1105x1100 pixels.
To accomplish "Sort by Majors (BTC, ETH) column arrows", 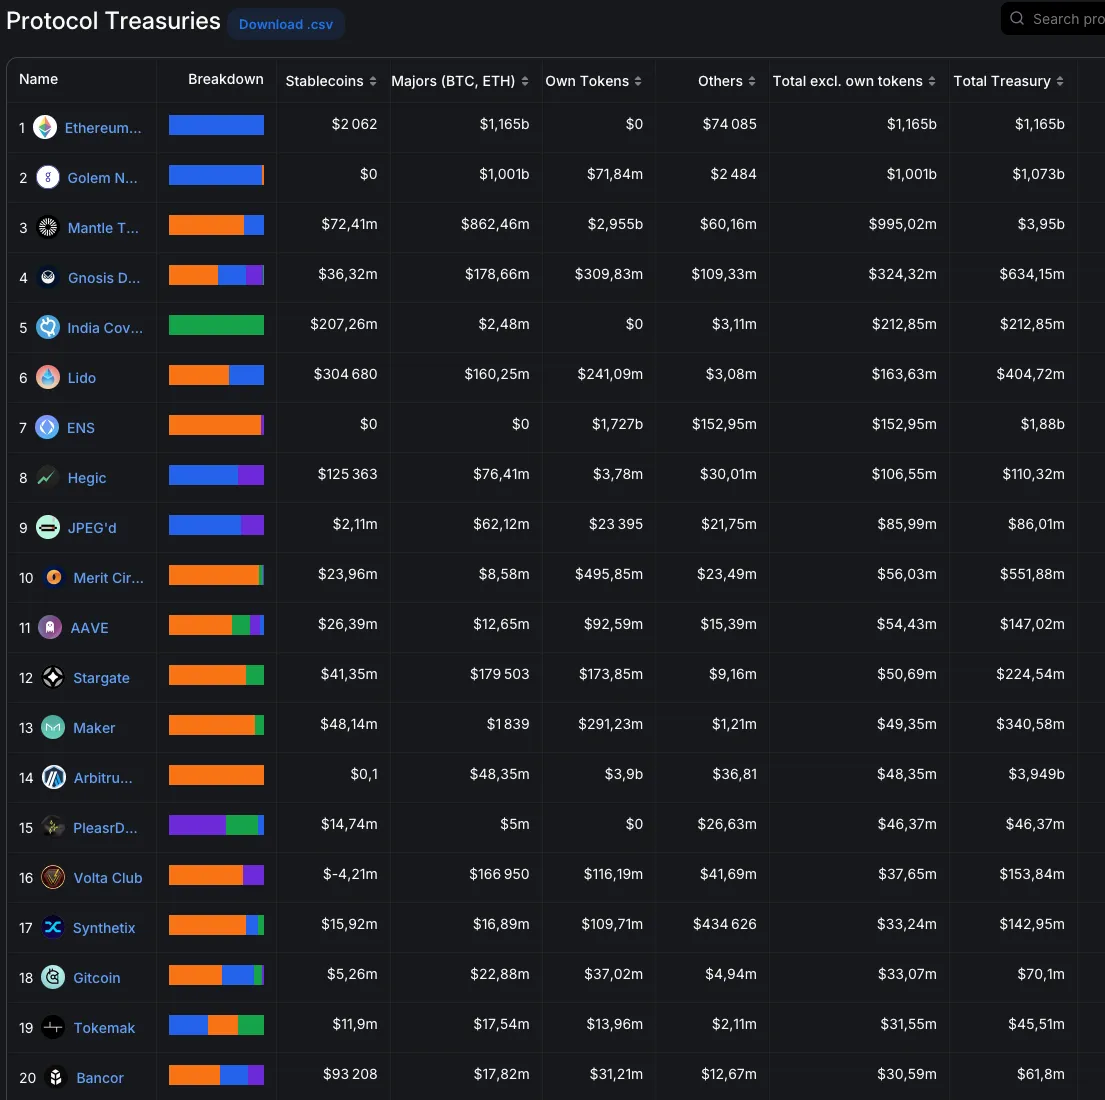I will click(x=525, y=81).
